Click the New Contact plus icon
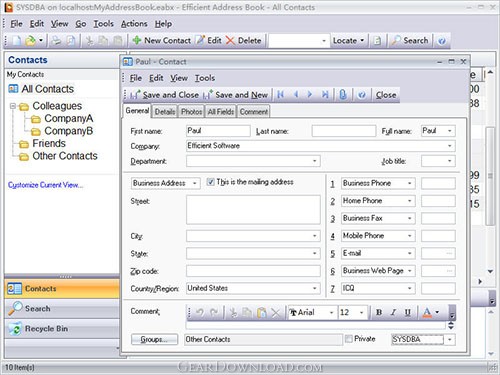The width and height of the screenshot is (500, 375). [137, 40]
